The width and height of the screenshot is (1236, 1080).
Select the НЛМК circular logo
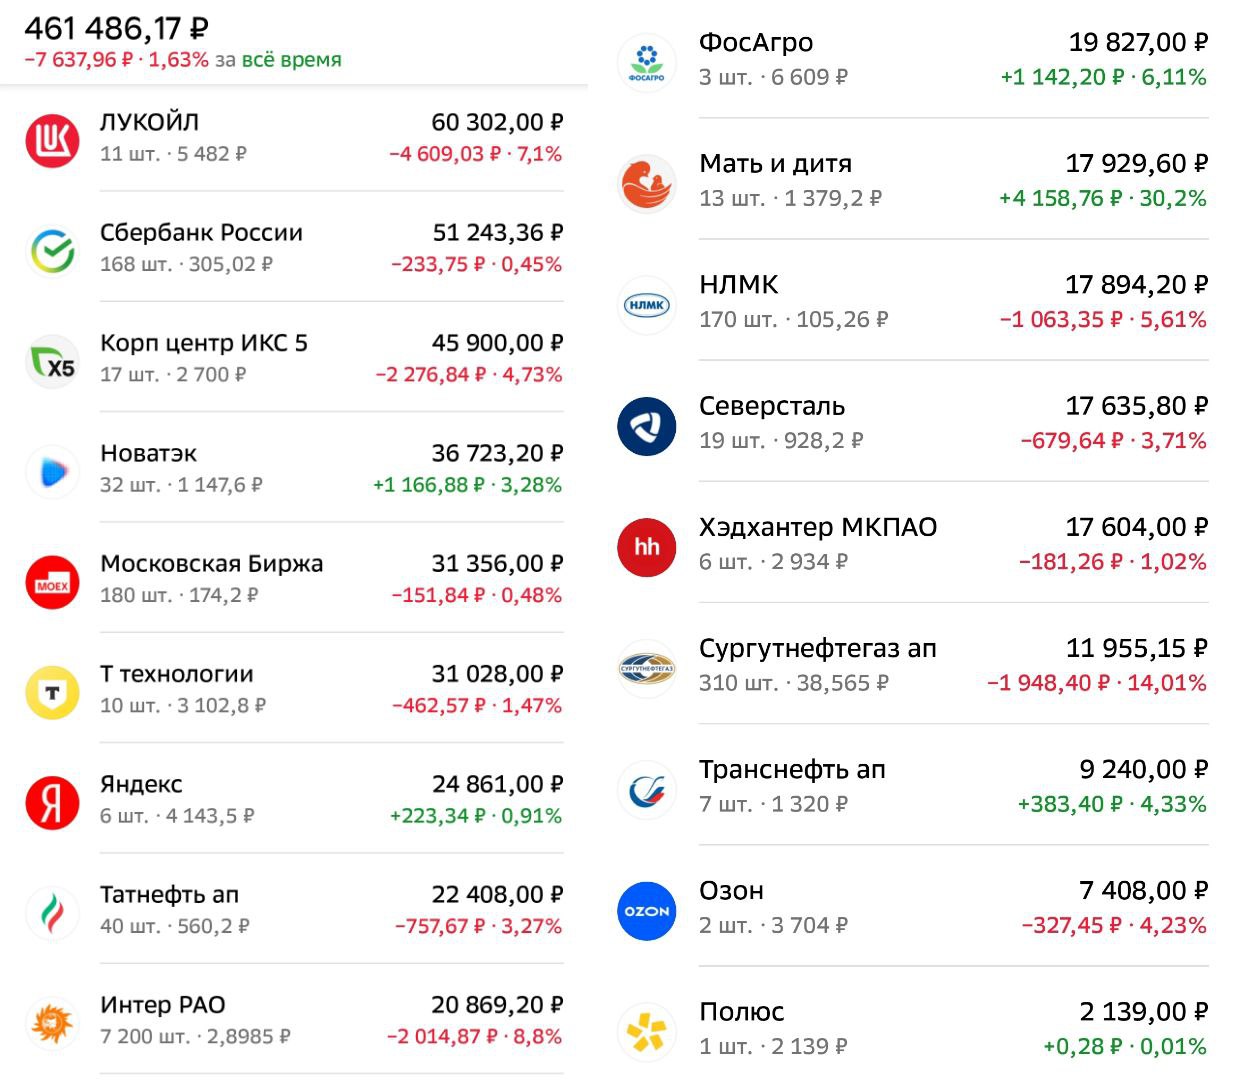click(x=646, y=305)
